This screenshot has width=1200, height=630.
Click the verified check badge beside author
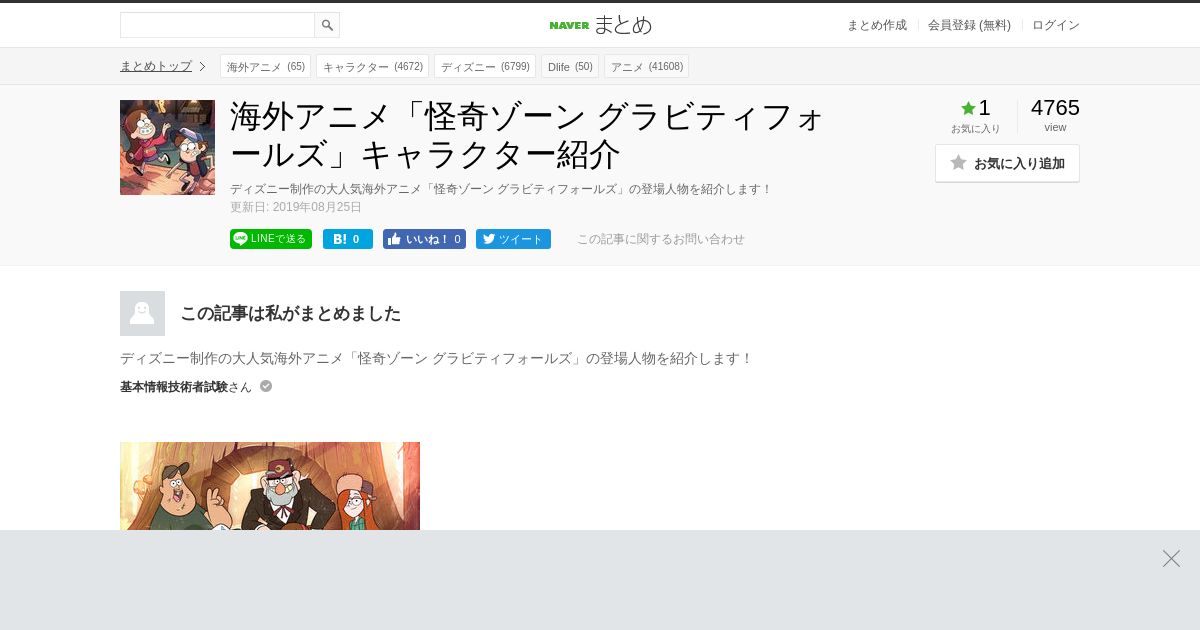pos(266,386)
